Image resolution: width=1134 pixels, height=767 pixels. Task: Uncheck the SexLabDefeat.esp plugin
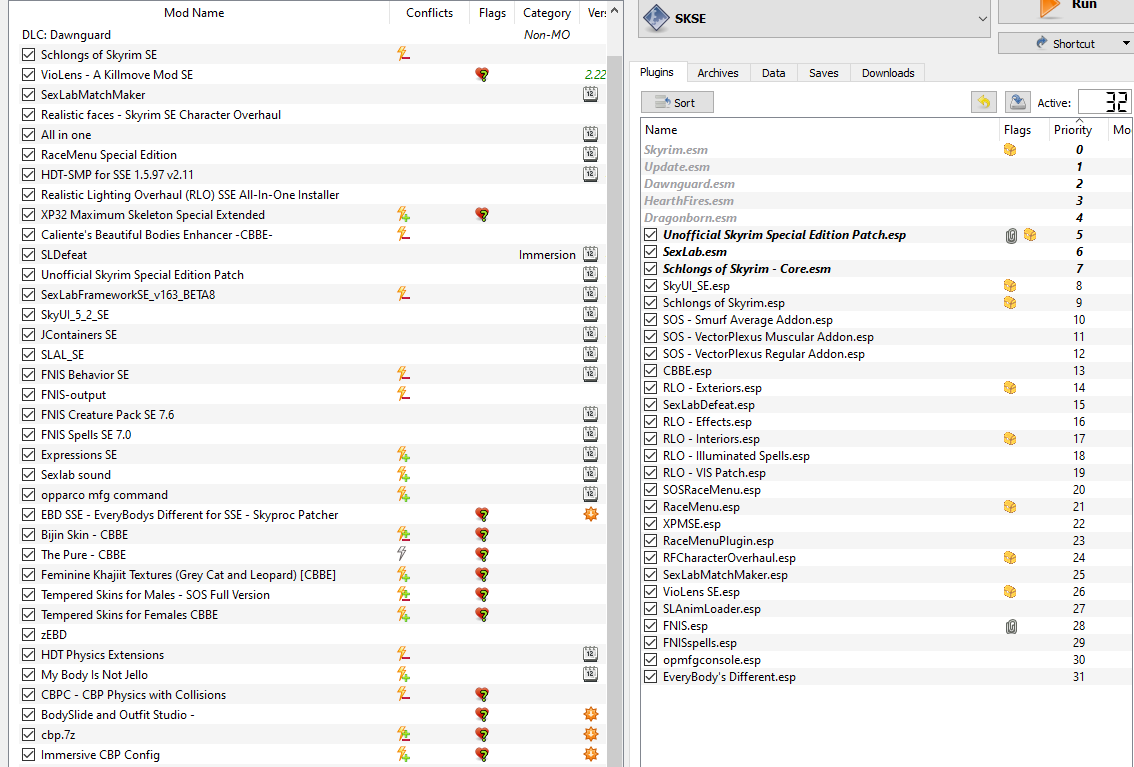(650, 405)
